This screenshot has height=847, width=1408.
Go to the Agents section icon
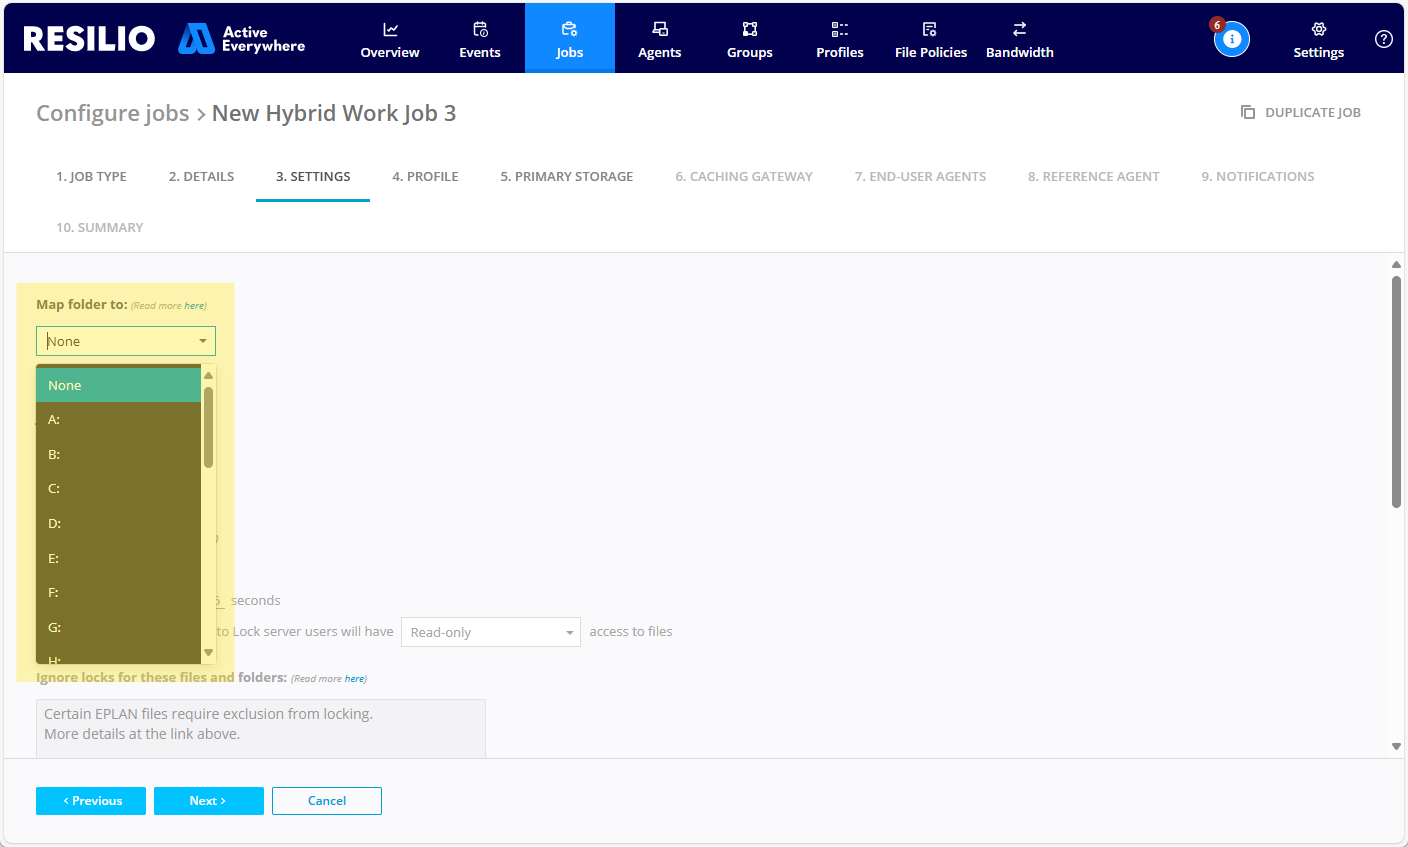tap(660, 30)
